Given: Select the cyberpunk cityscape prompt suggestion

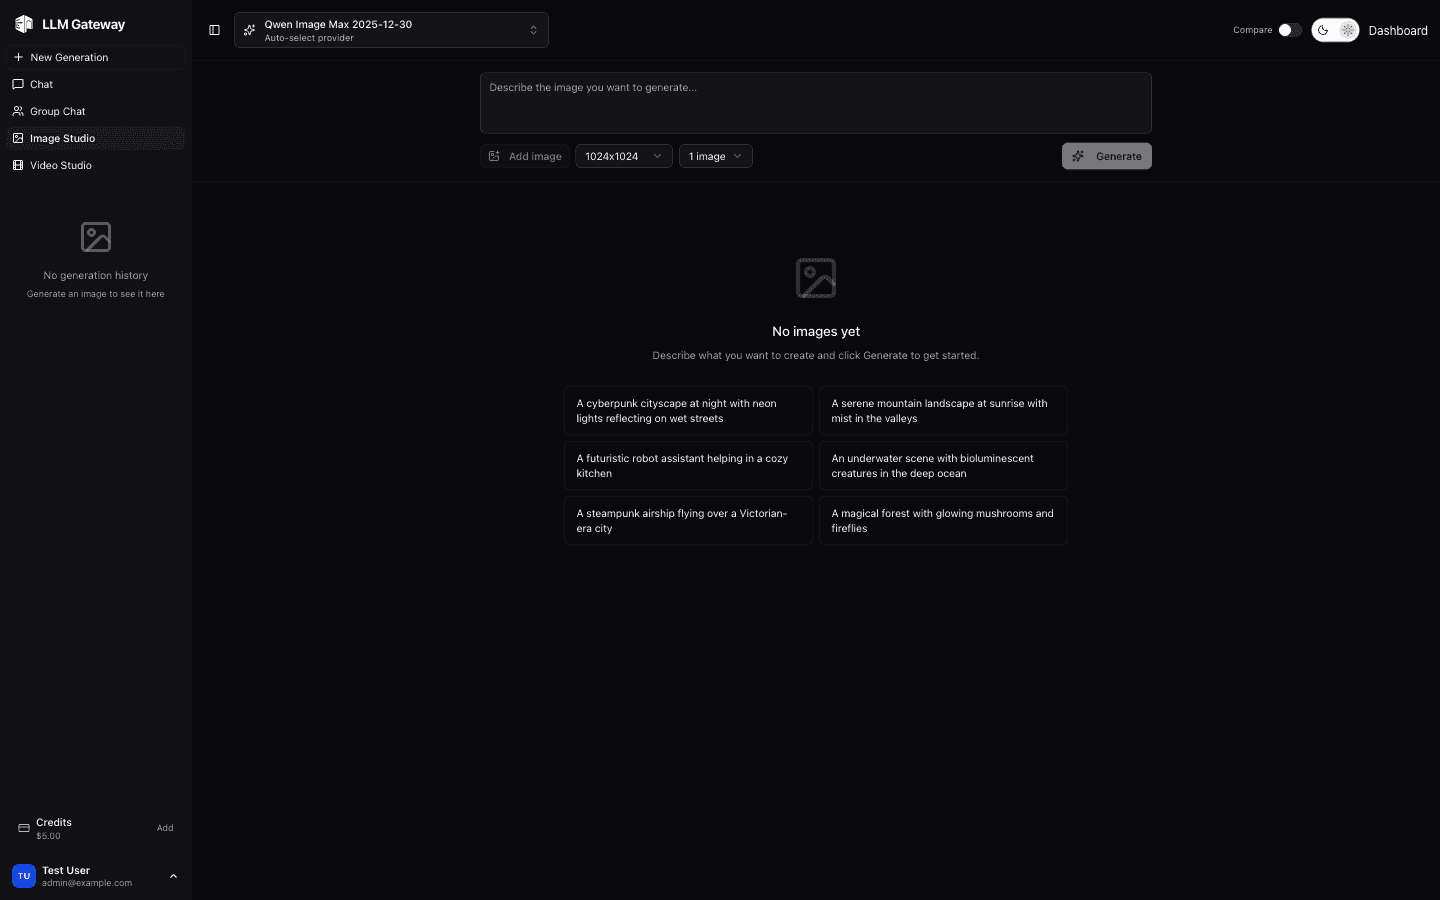Looking at the screenshot, I should 688,411.
